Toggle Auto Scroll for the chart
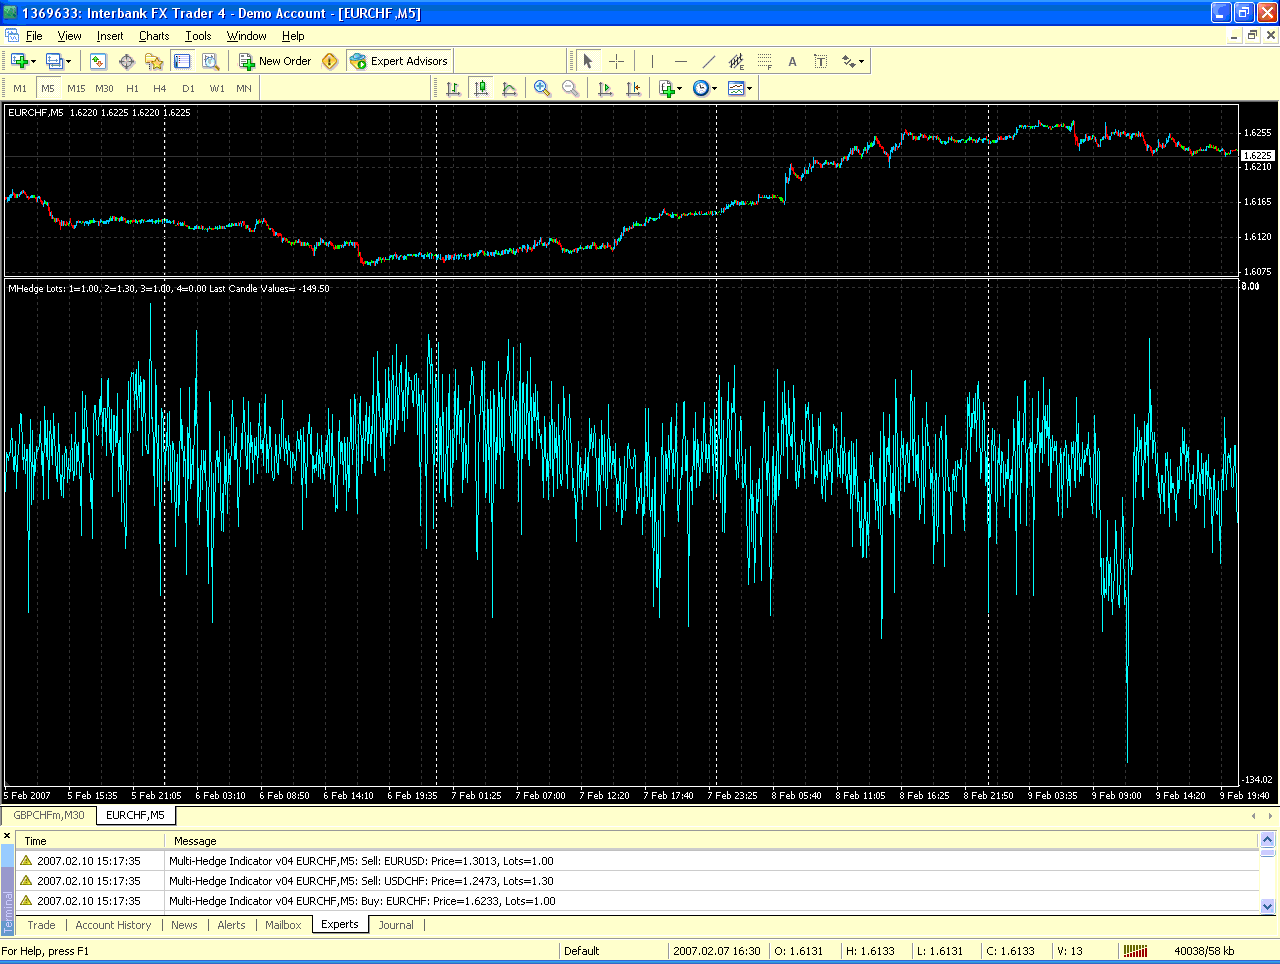1280x964 pixels. pos(604,88)
